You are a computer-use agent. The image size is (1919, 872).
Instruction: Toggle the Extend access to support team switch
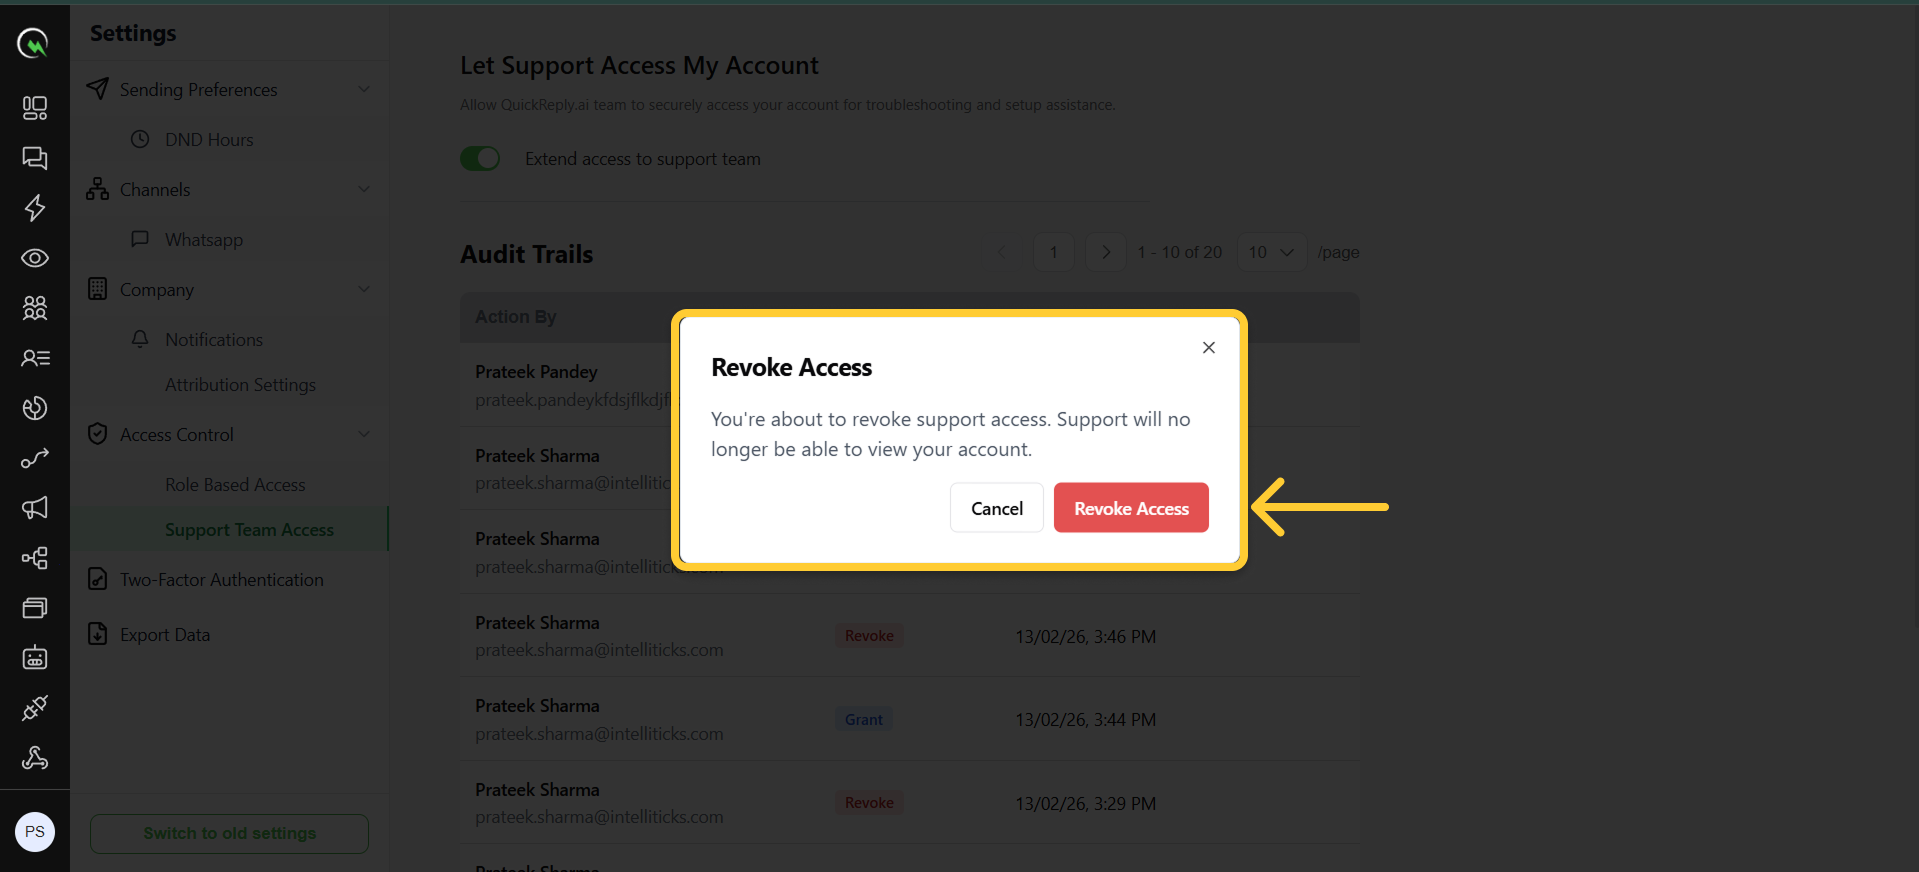coord(480,159)
